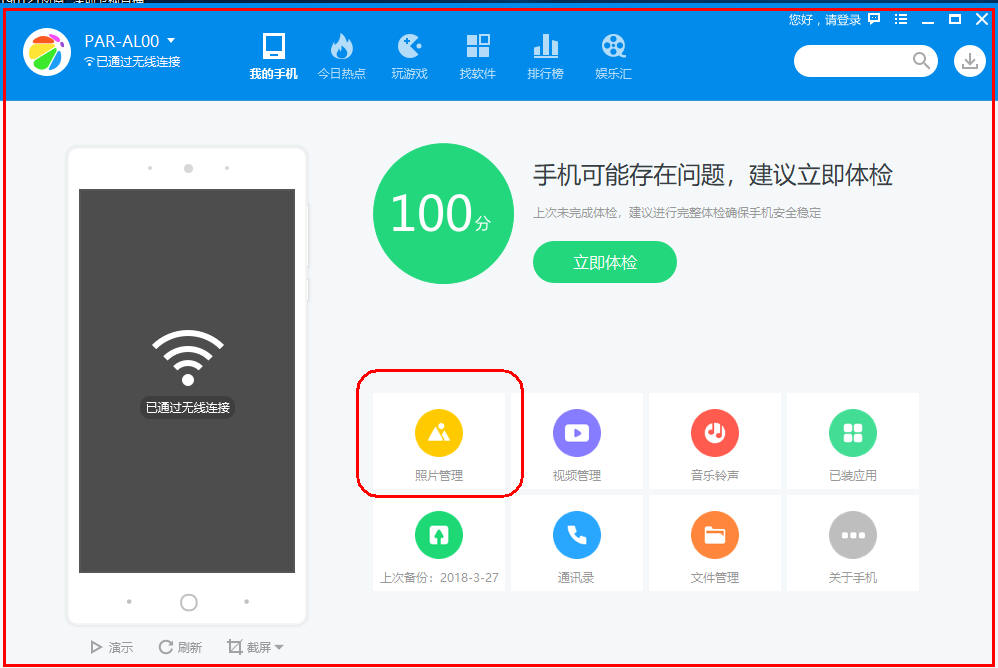Switch to 娱乐汇 tab

point(614,56)
